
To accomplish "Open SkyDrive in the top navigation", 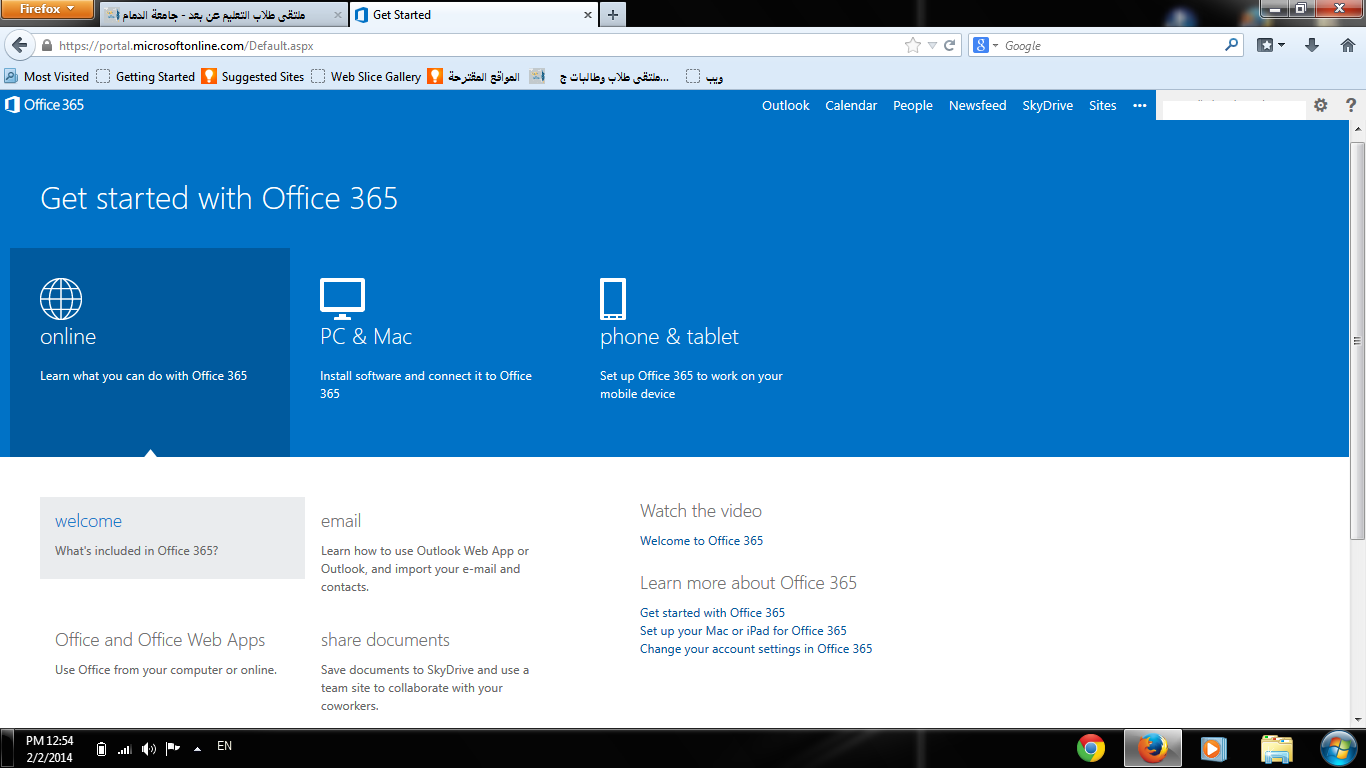I will (x=1048, y=105).
